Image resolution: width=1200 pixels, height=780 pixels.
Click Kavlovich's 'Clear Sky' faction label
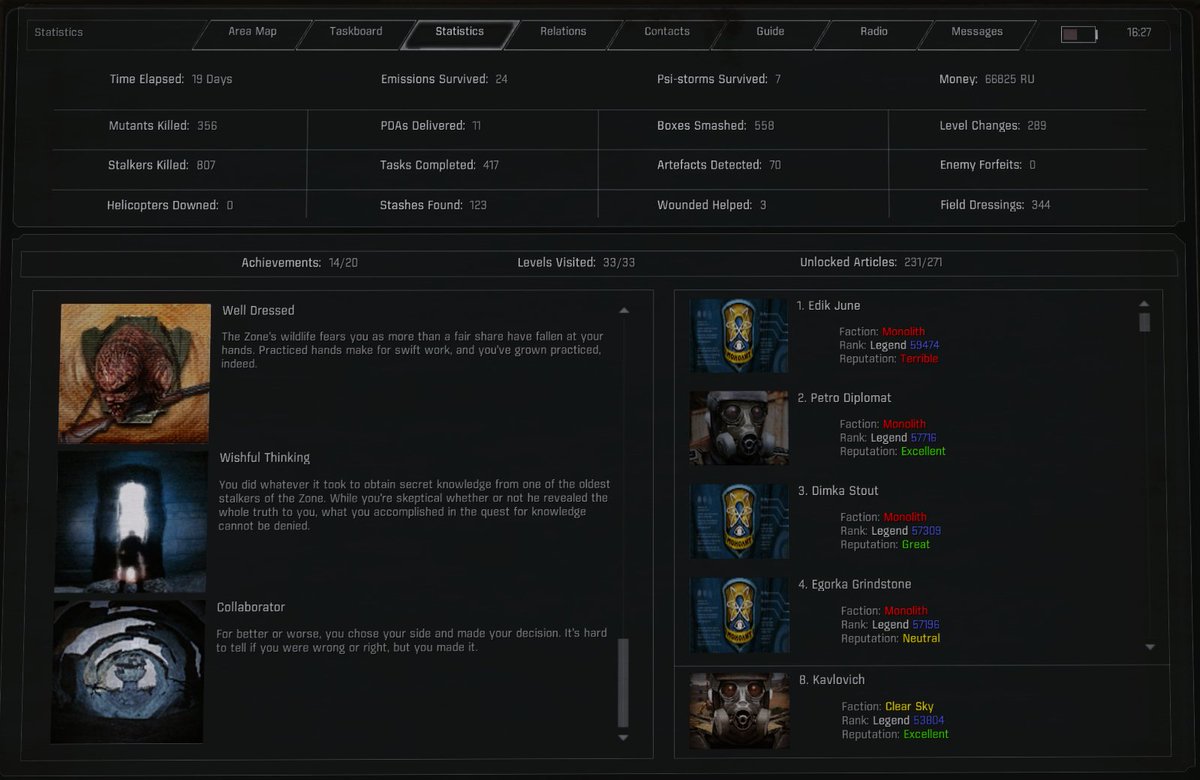909,707
